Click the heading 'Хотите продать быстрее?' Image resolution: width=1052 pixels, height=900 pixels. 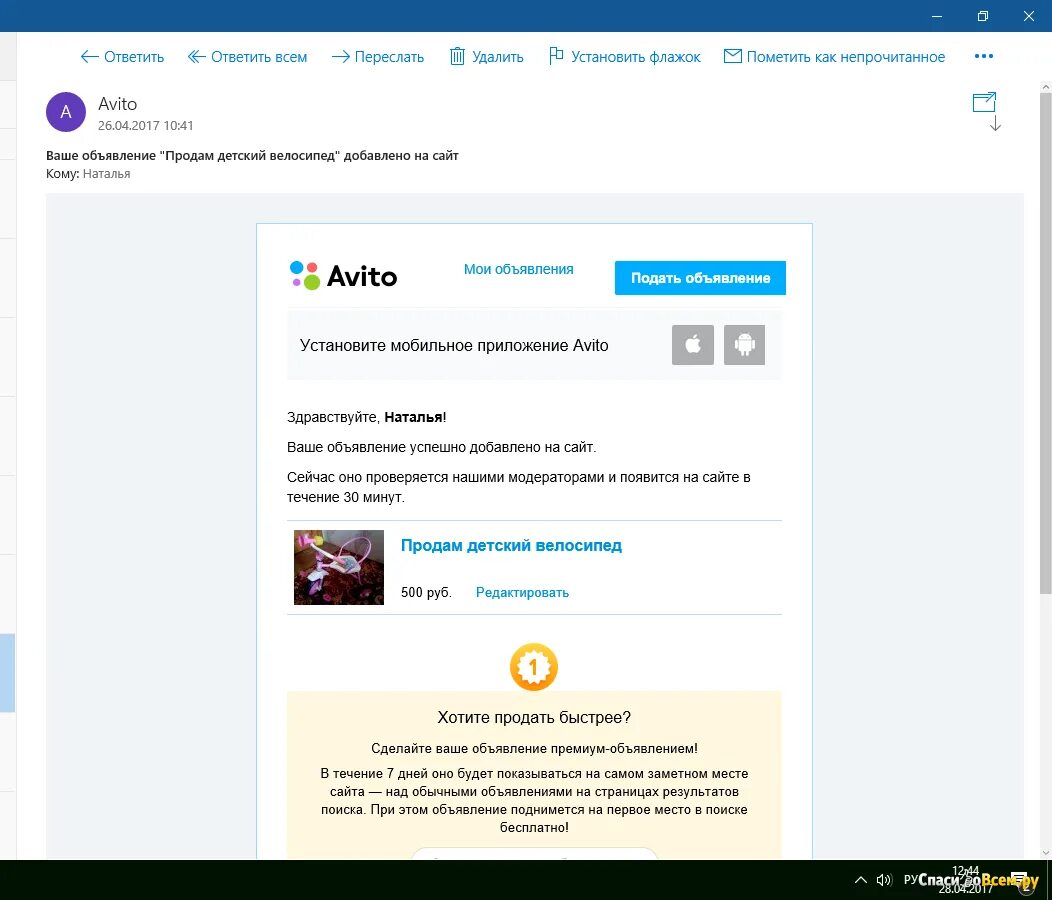click(534, 717)
